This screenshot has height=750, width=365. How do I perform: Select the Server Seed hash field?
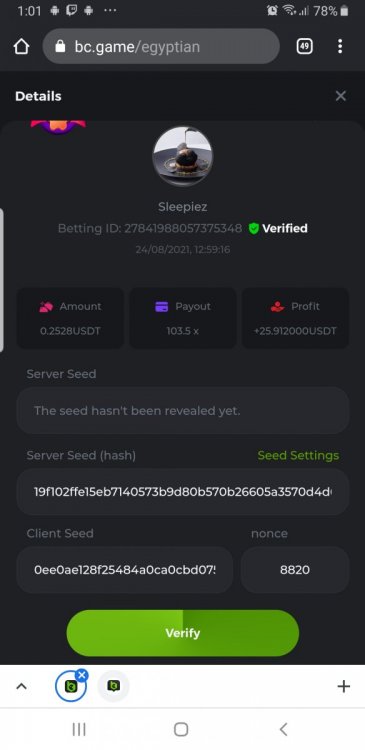[x=183, y=492]
